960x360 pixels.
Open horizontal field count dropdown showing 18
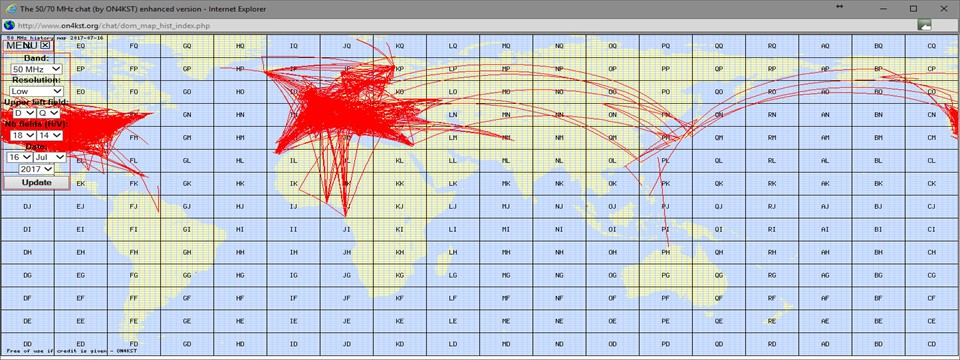pyautogui.click(x=24, y=135)
